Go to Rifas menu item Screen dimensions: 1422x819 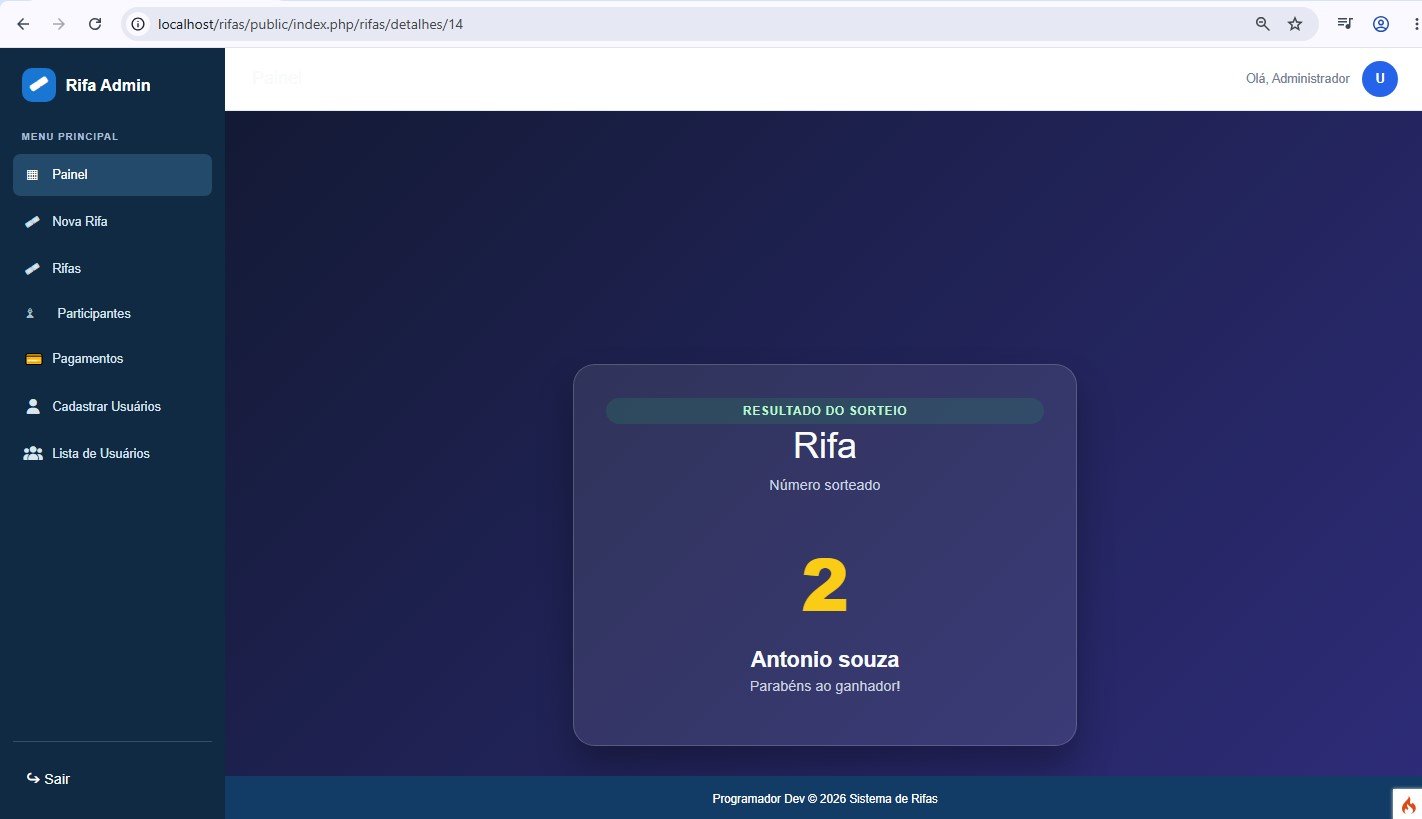[x=112, y=269]
